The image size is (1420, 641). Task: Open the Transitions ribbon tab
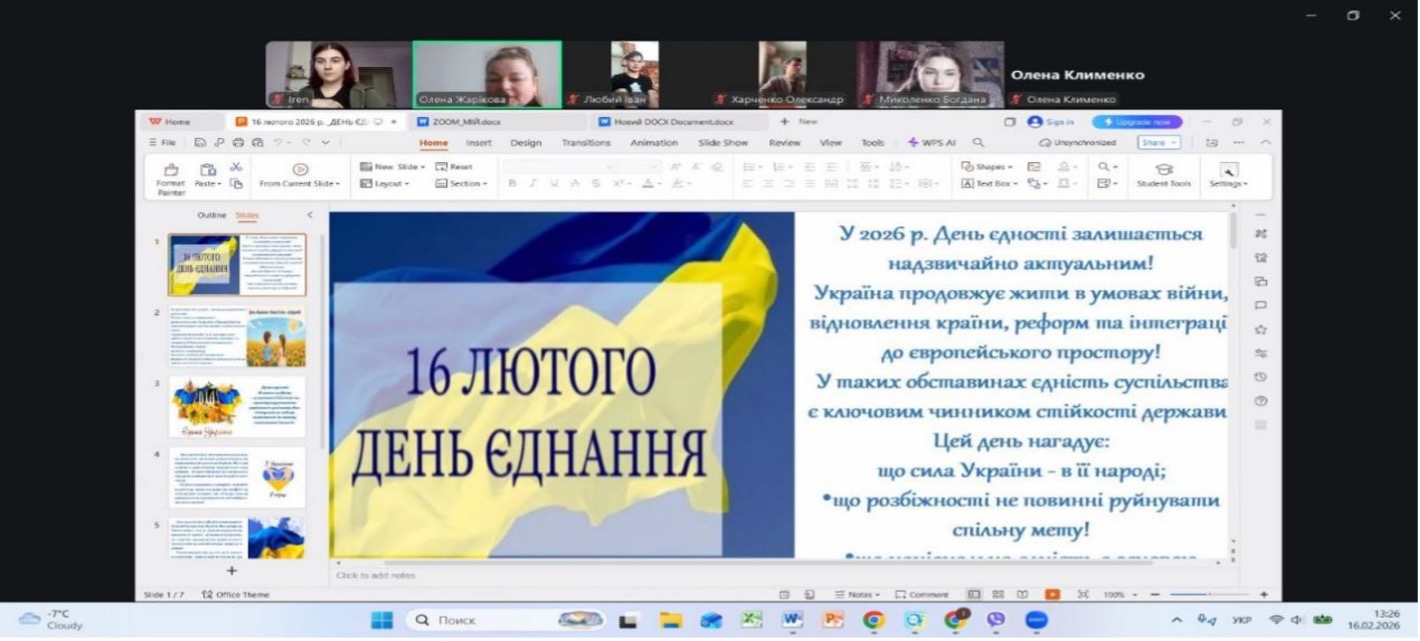[585, 143]
